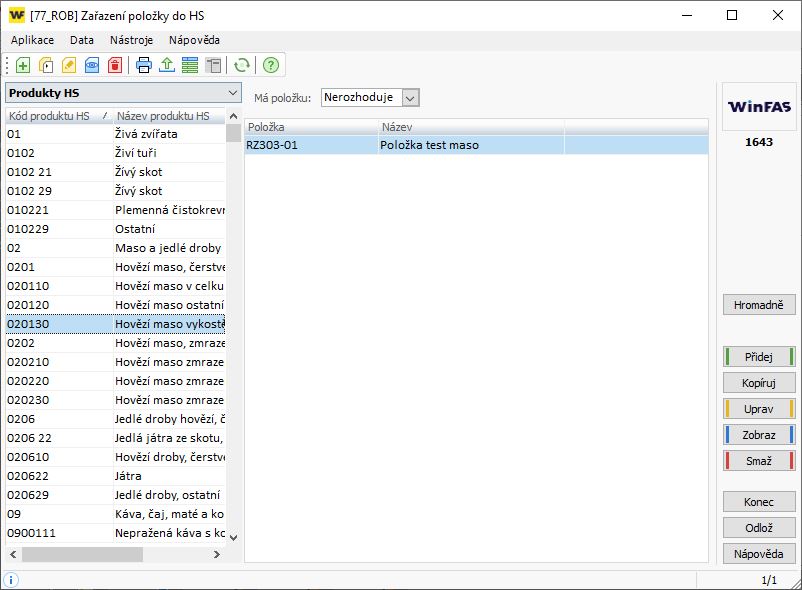Click the printer icon in toolbar
The height and width of the screenshot is (590, 802).
(x=144, y=65)
